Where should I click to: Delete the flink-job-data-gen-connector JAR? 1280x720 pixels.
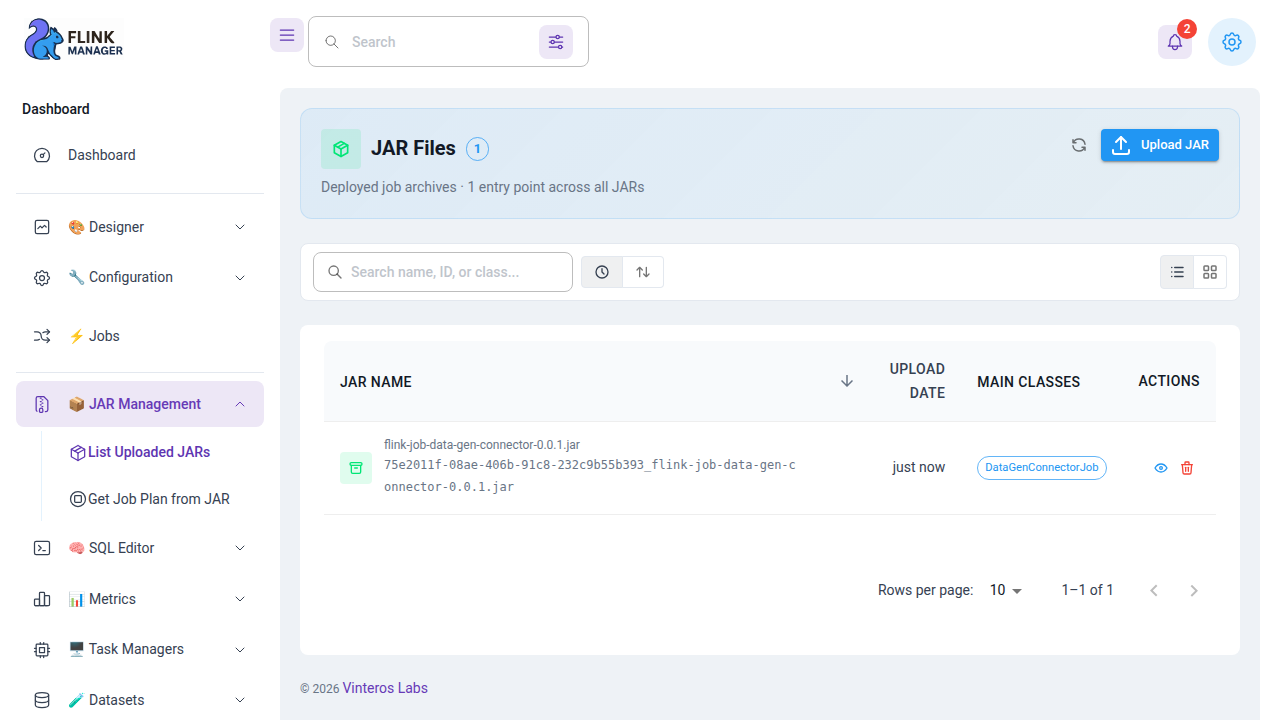pyautogui.click(x=1187, y=468)
